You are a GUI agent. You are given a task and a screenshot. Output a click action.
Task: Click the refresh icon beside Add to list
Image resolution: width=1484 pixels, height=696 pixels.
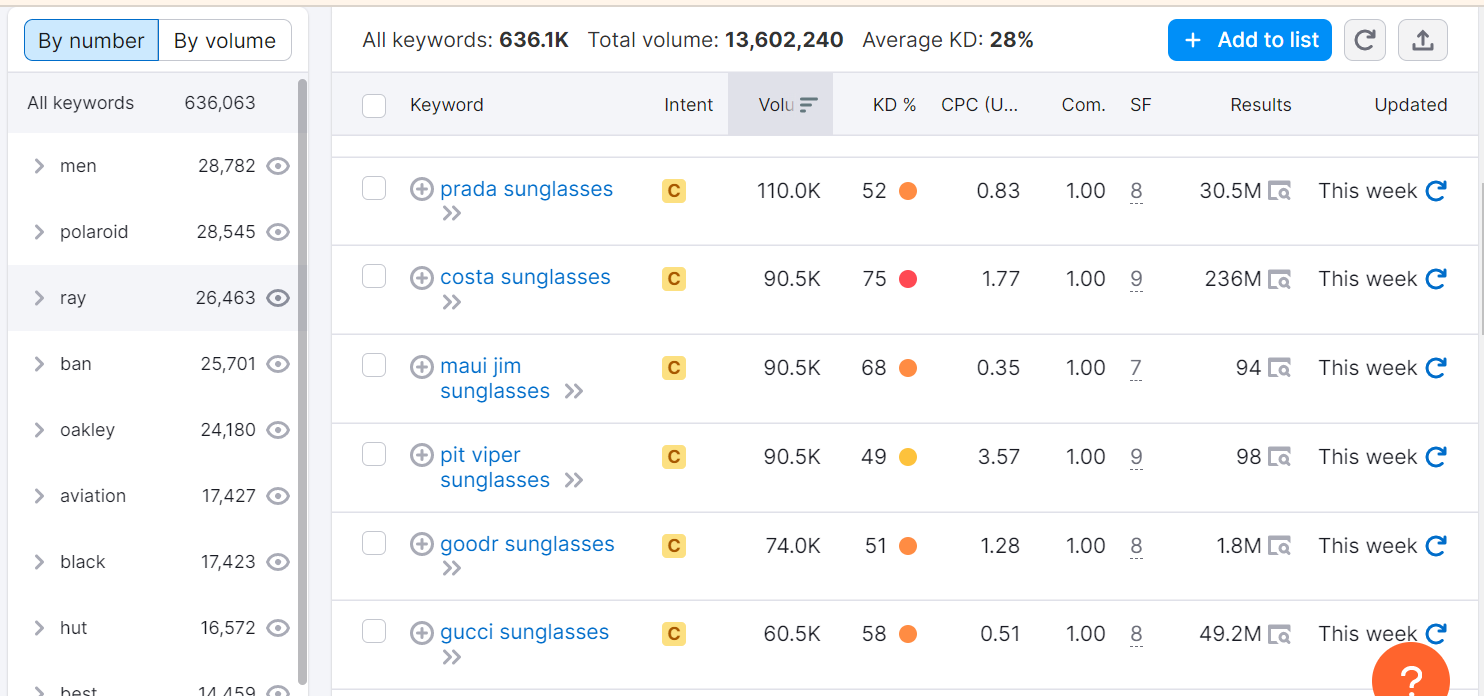click(1364, 40)
